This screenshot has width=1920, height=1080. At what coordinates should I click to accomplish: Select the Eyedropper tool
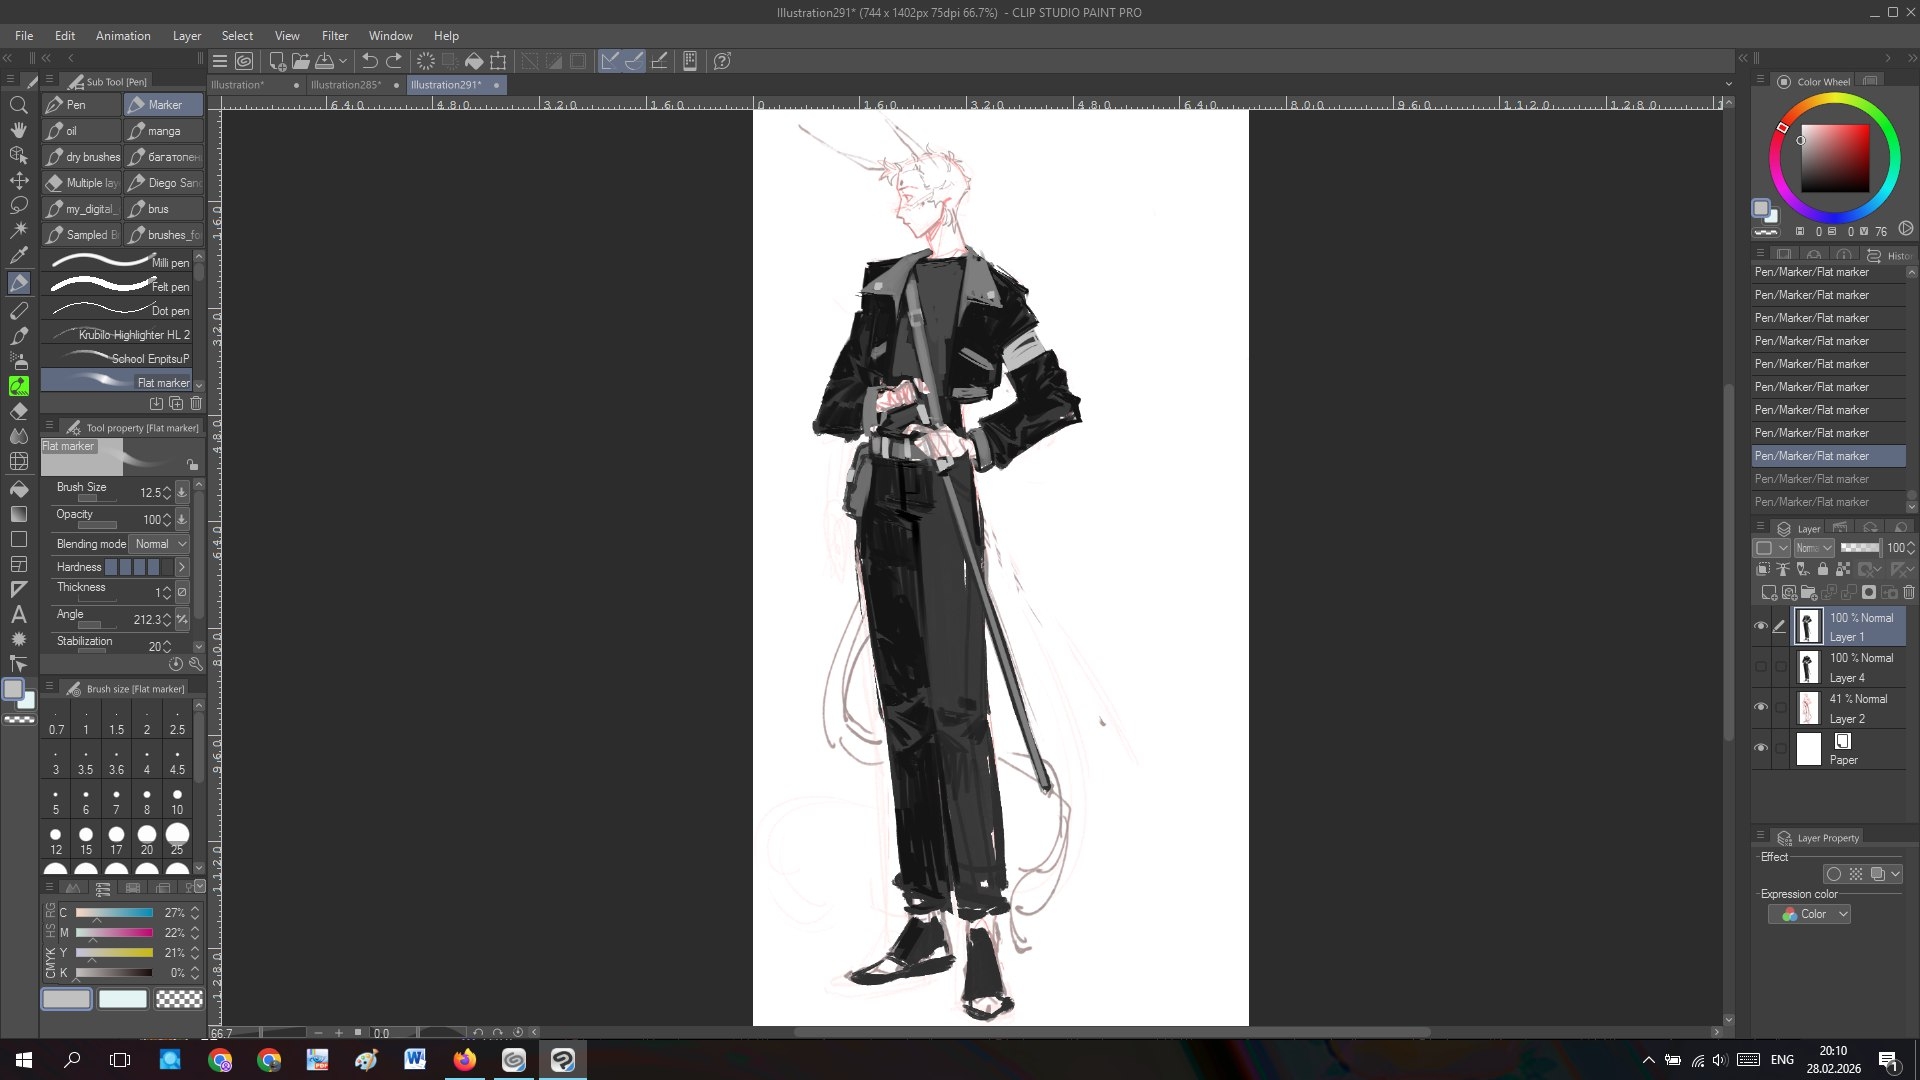pos(18,255)
